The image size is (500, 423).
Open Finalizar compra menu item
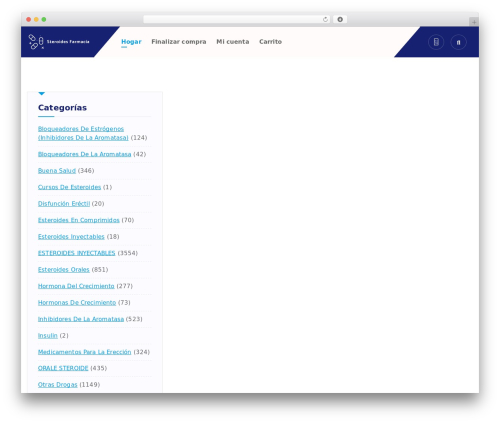[179, 42]
